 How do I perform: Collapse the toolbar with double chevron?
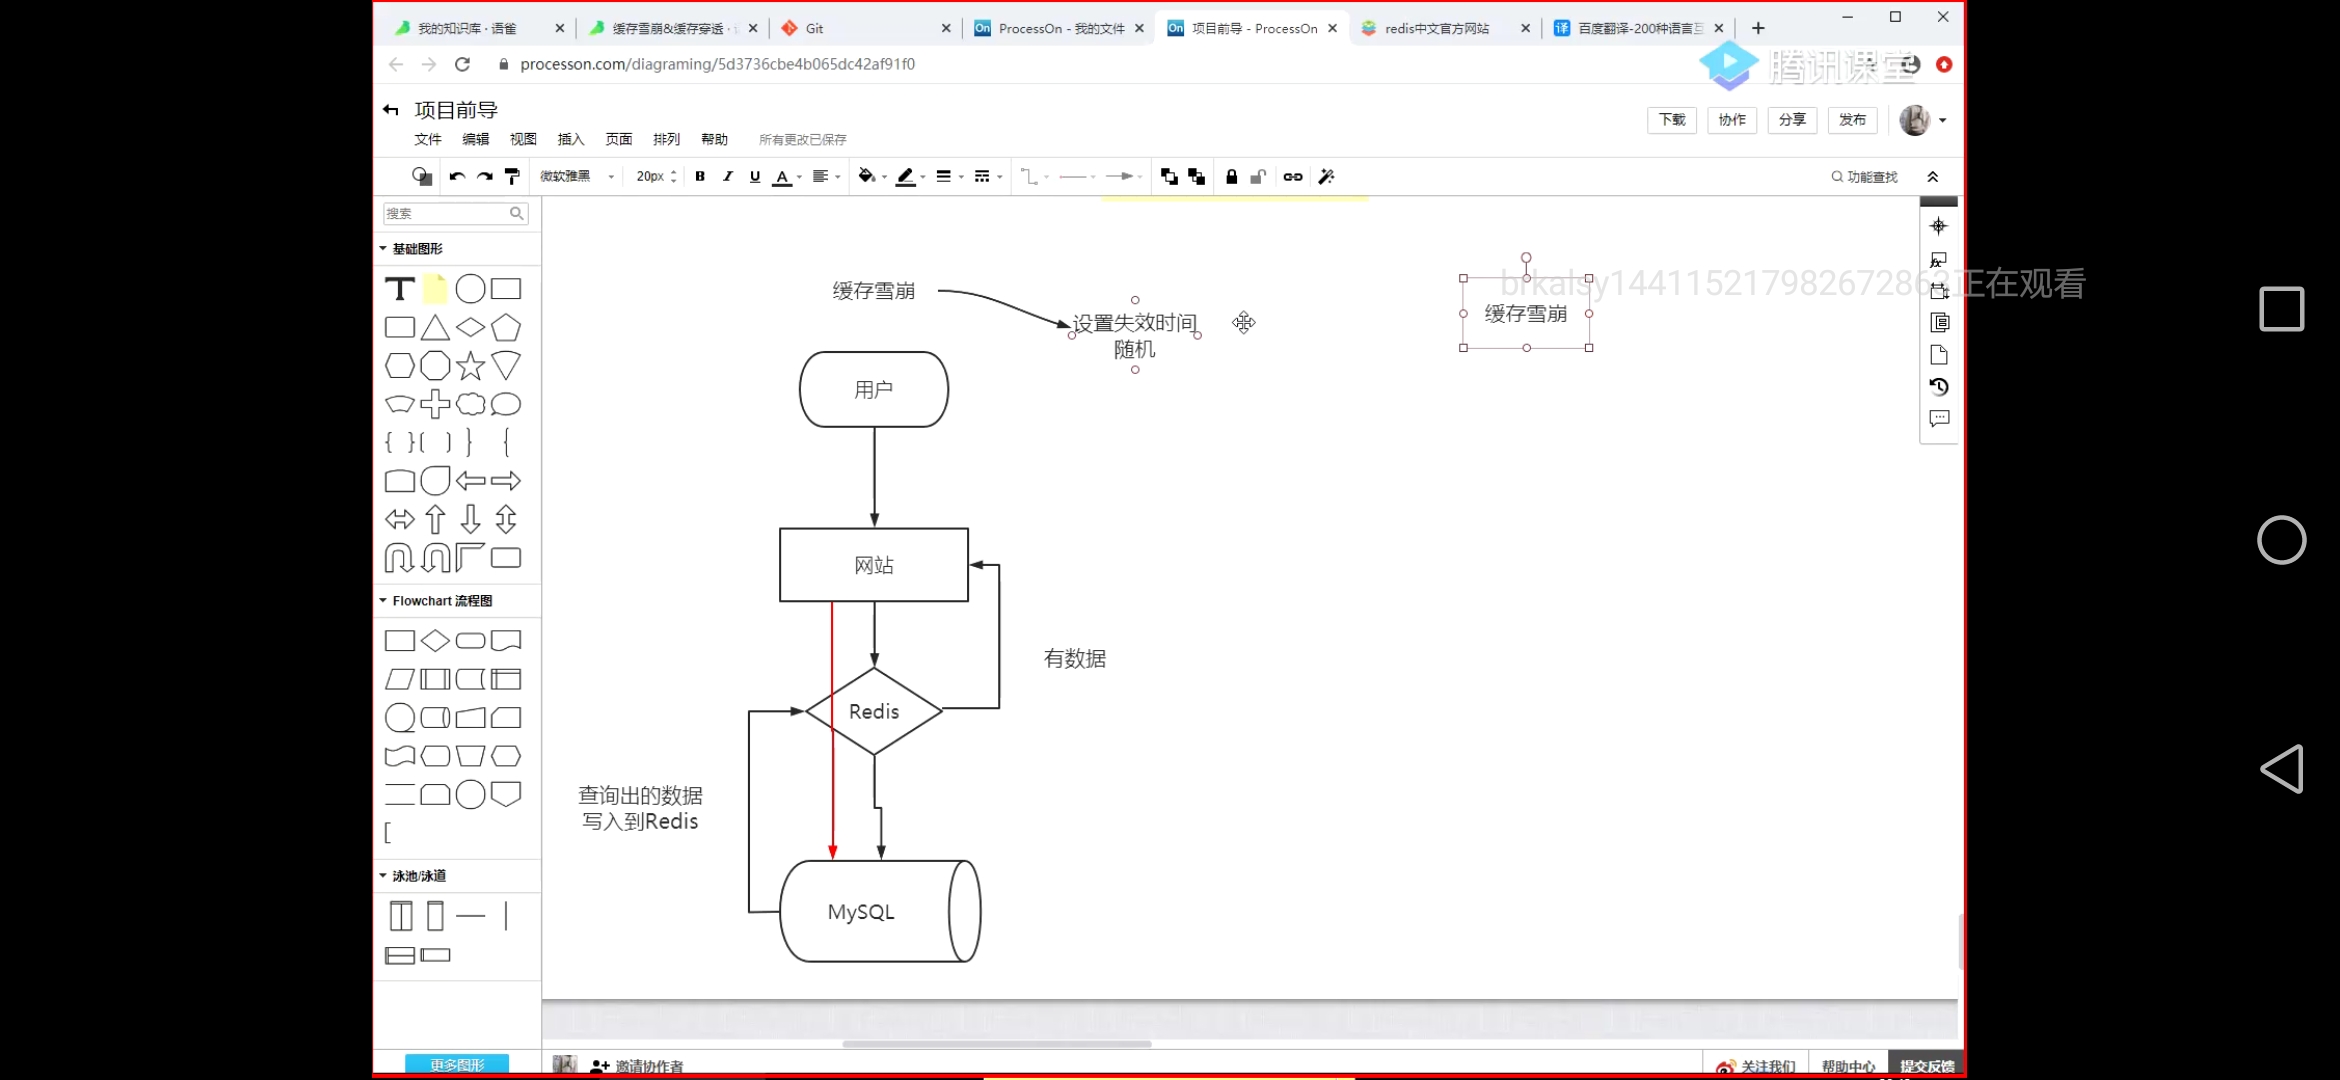click(x=1933, y=177)
